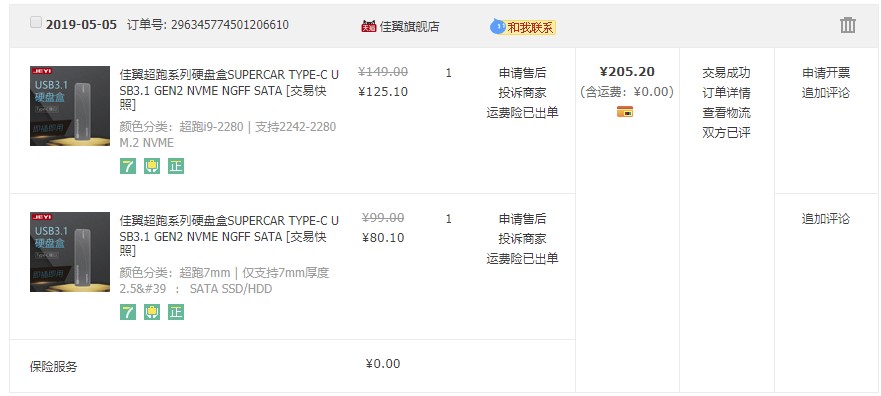Click the 正 genuine badge of first item

[176, 166]
